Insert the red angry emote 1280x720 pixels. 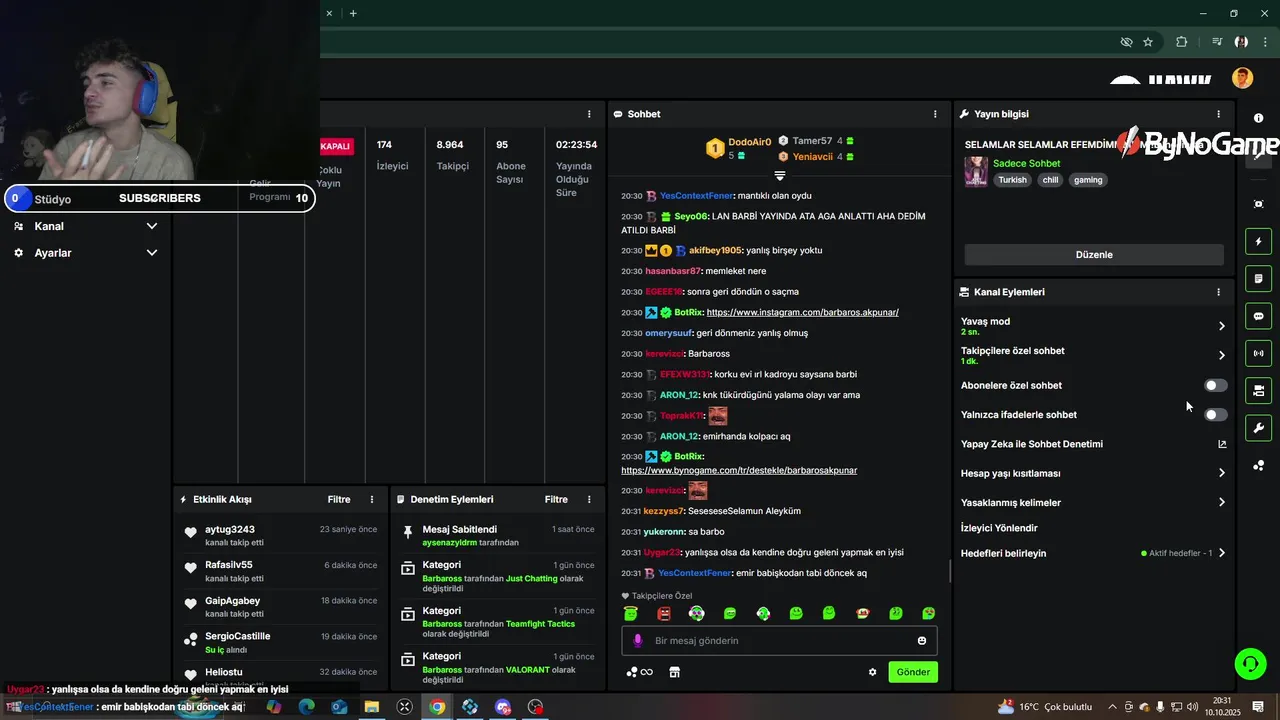(x=664, y=613)
